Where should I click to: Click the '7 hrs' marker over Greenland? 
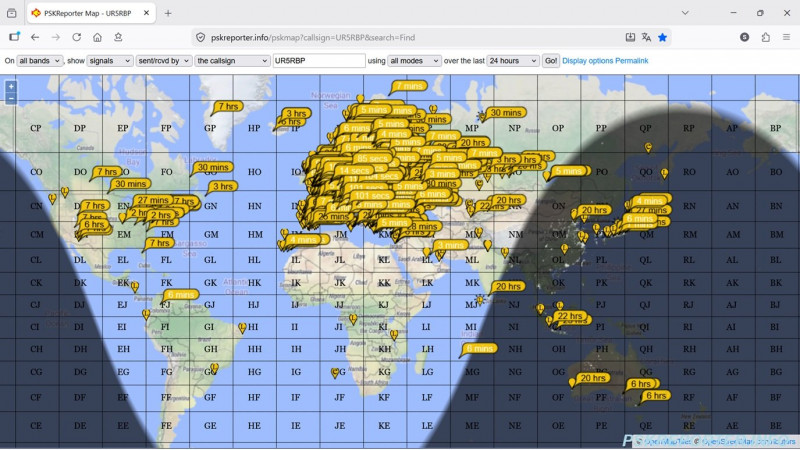pyautogui.click(x=228, y=106)
